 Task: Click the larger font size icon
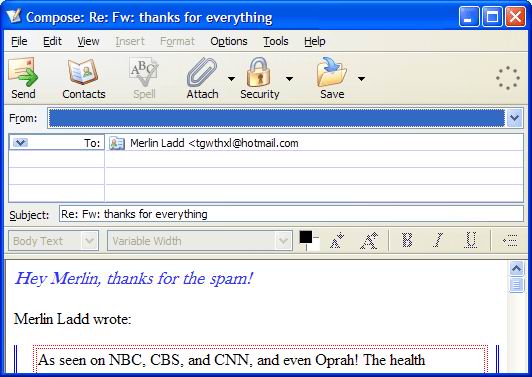click(x=369, y=241)
